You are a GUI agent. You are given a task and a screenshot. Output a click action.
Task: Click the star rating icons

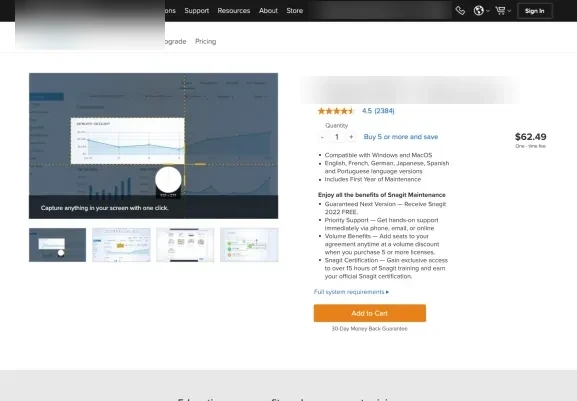(336, 111)
